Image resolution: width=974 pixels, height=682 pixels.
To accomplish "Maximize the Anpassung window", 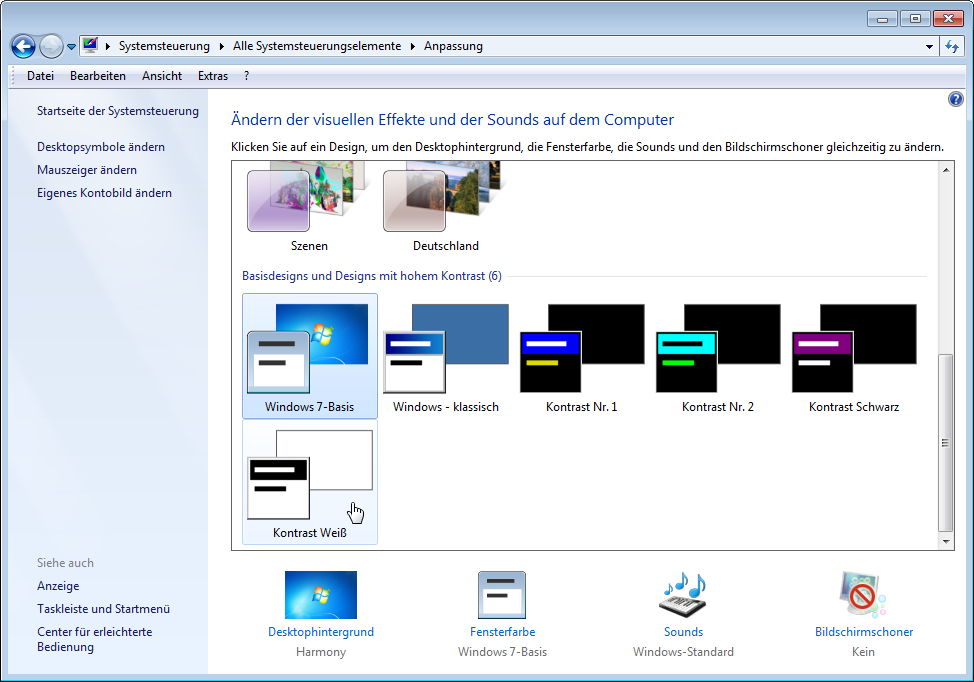I will [915, 19].
